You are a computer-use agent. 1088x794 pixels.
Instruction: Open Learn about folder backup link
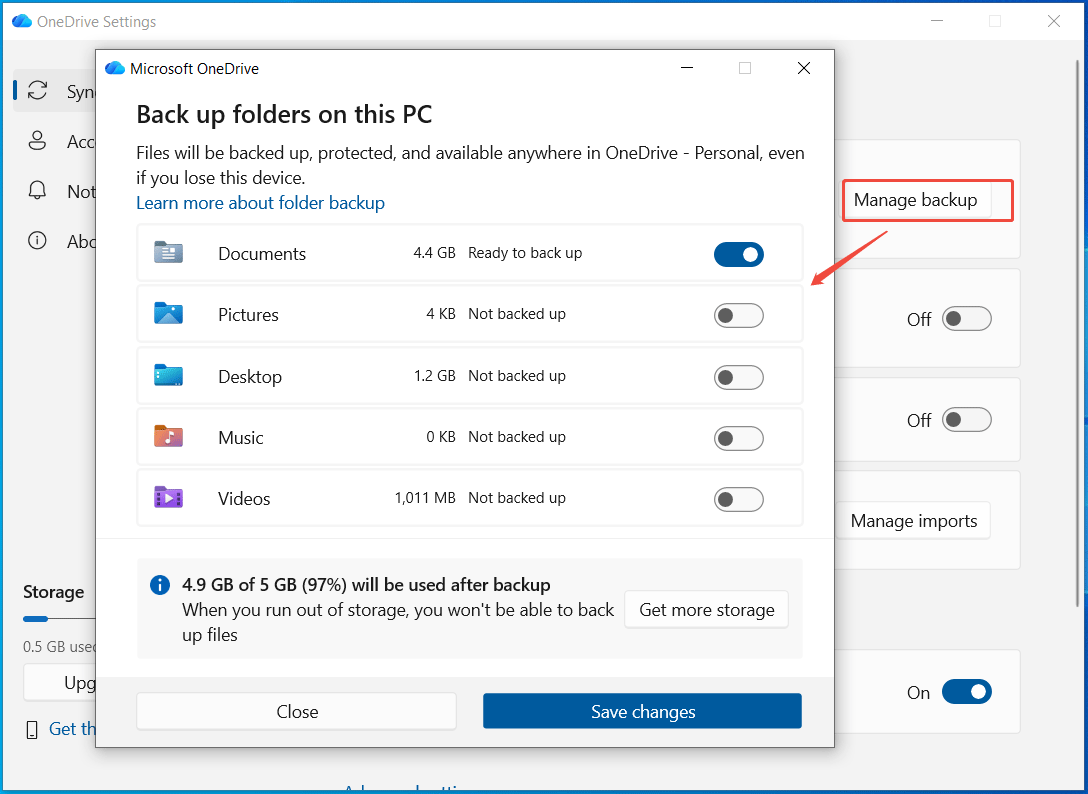pos(260,203)
